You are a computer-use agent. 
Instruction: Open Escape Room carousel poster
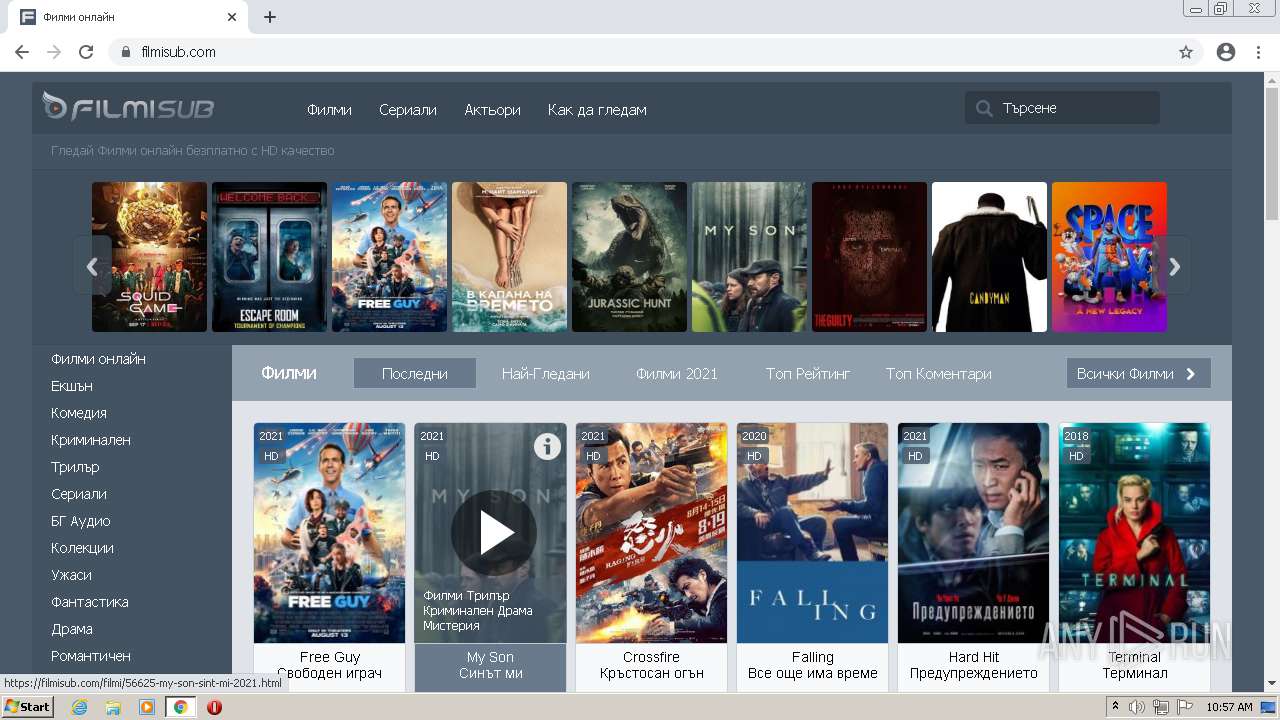[x=269, y=257]
